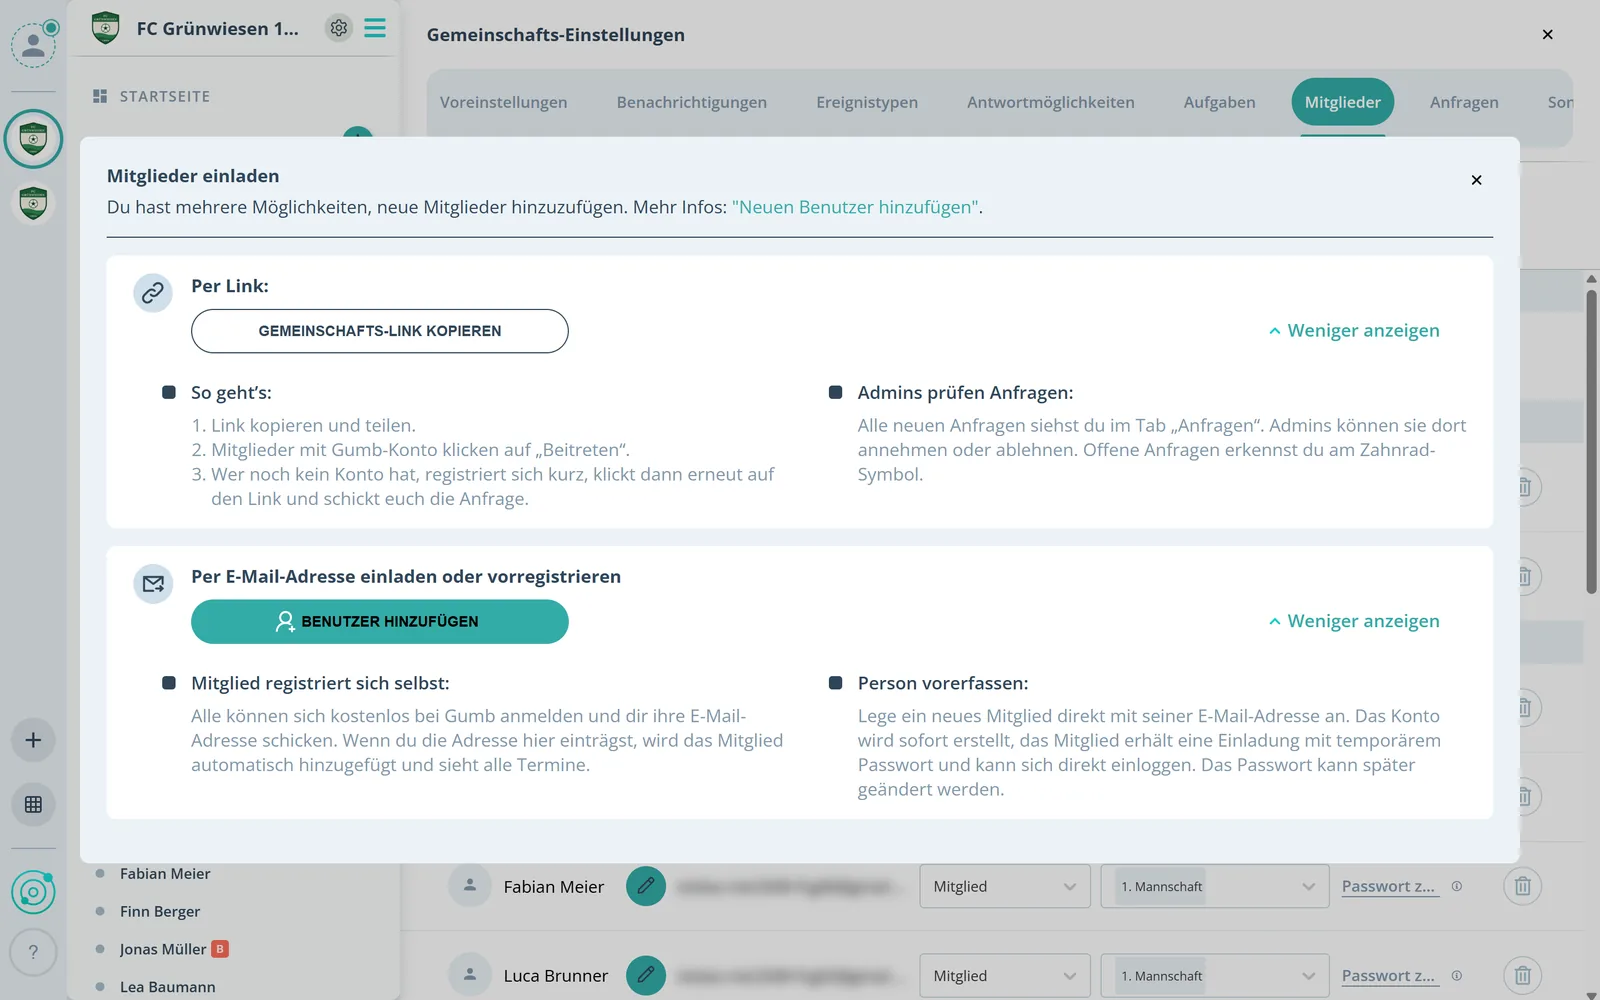Screen dimensions: 1600x1000
Task: Click the member list vertical scrollbar
Action: tap(1591, 442)
